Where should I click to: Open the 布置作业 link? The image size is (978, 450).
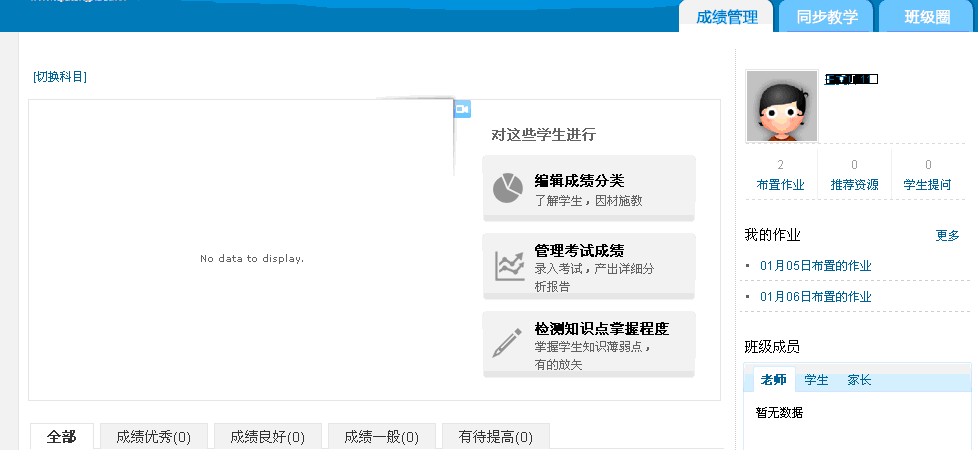point(780,185)
